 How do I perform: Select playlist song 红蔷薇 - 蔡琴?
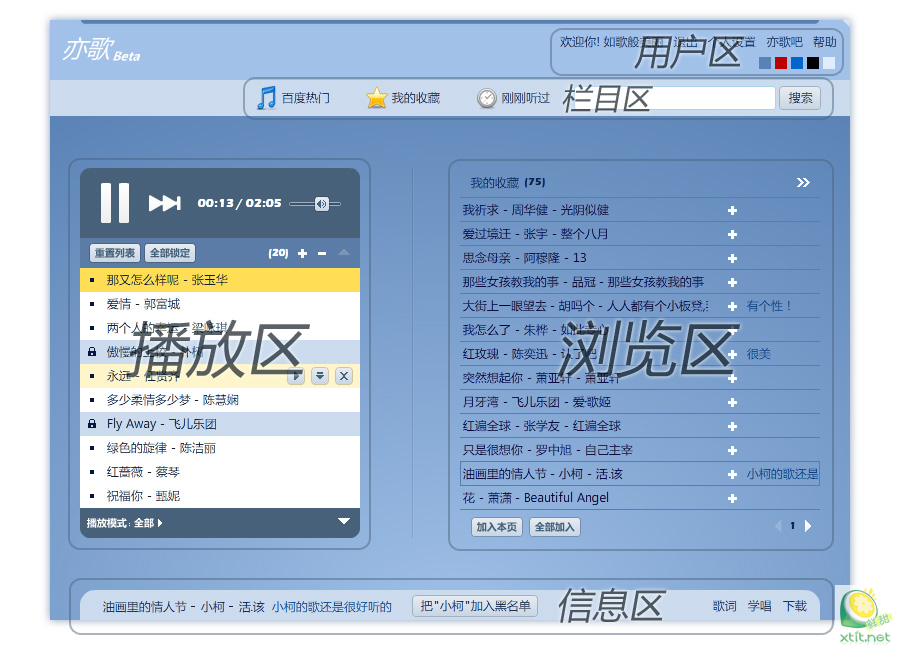pos(220,472)
